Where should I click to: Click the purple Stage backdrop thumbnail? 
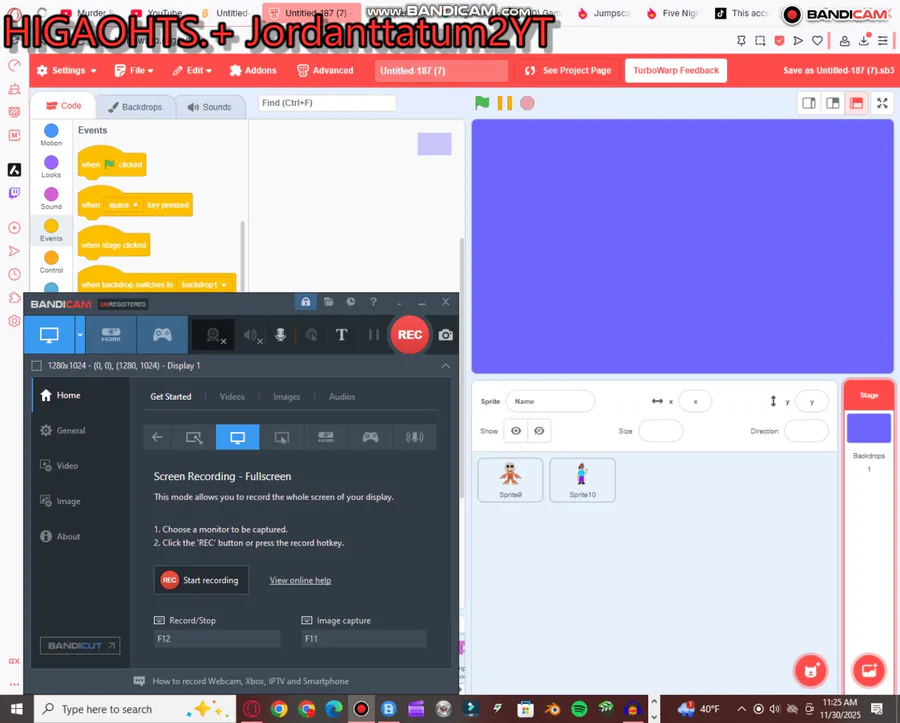(x=868, y=427)
